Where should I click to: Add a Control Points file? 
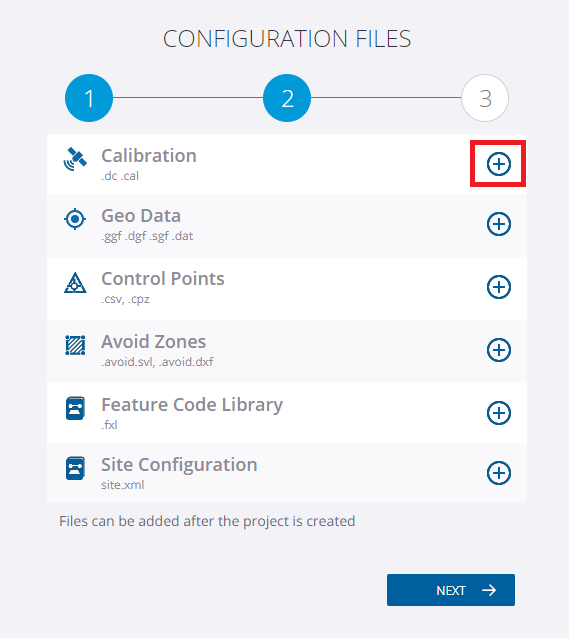tap(499, 287)
